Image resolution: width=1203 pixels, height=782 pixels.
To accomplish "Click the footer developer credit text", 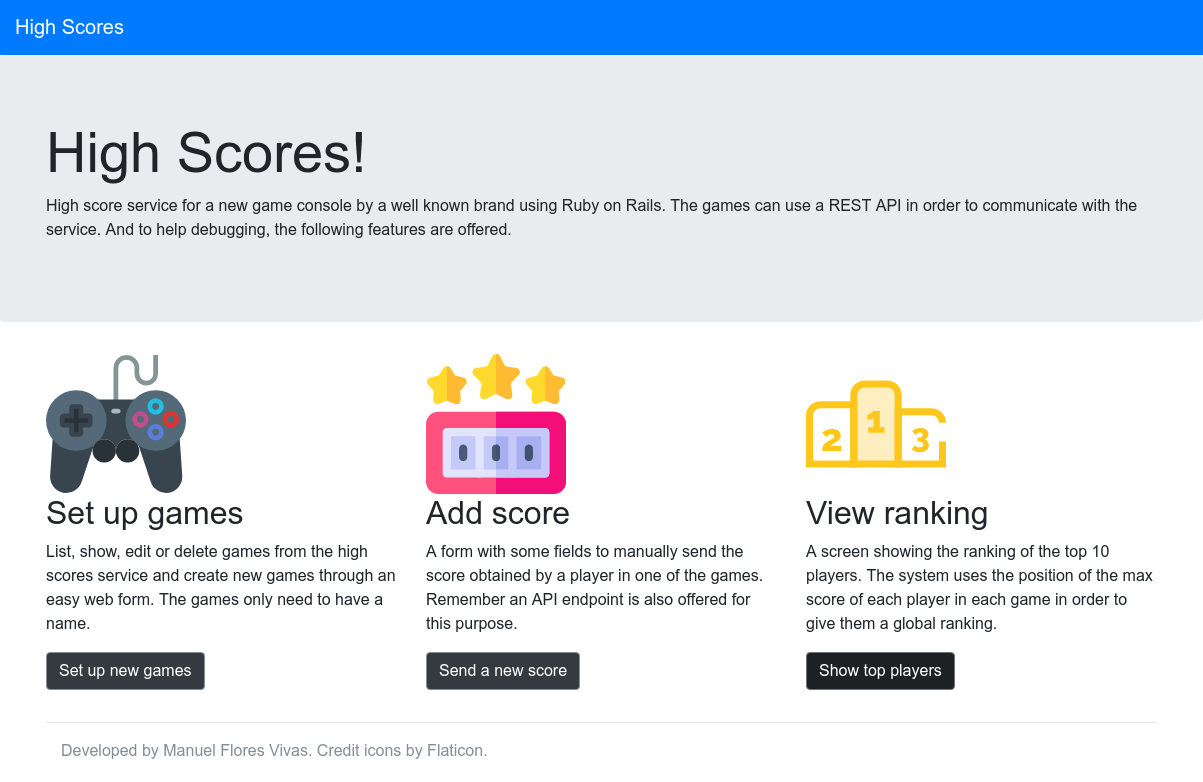I will click(274, 750).
